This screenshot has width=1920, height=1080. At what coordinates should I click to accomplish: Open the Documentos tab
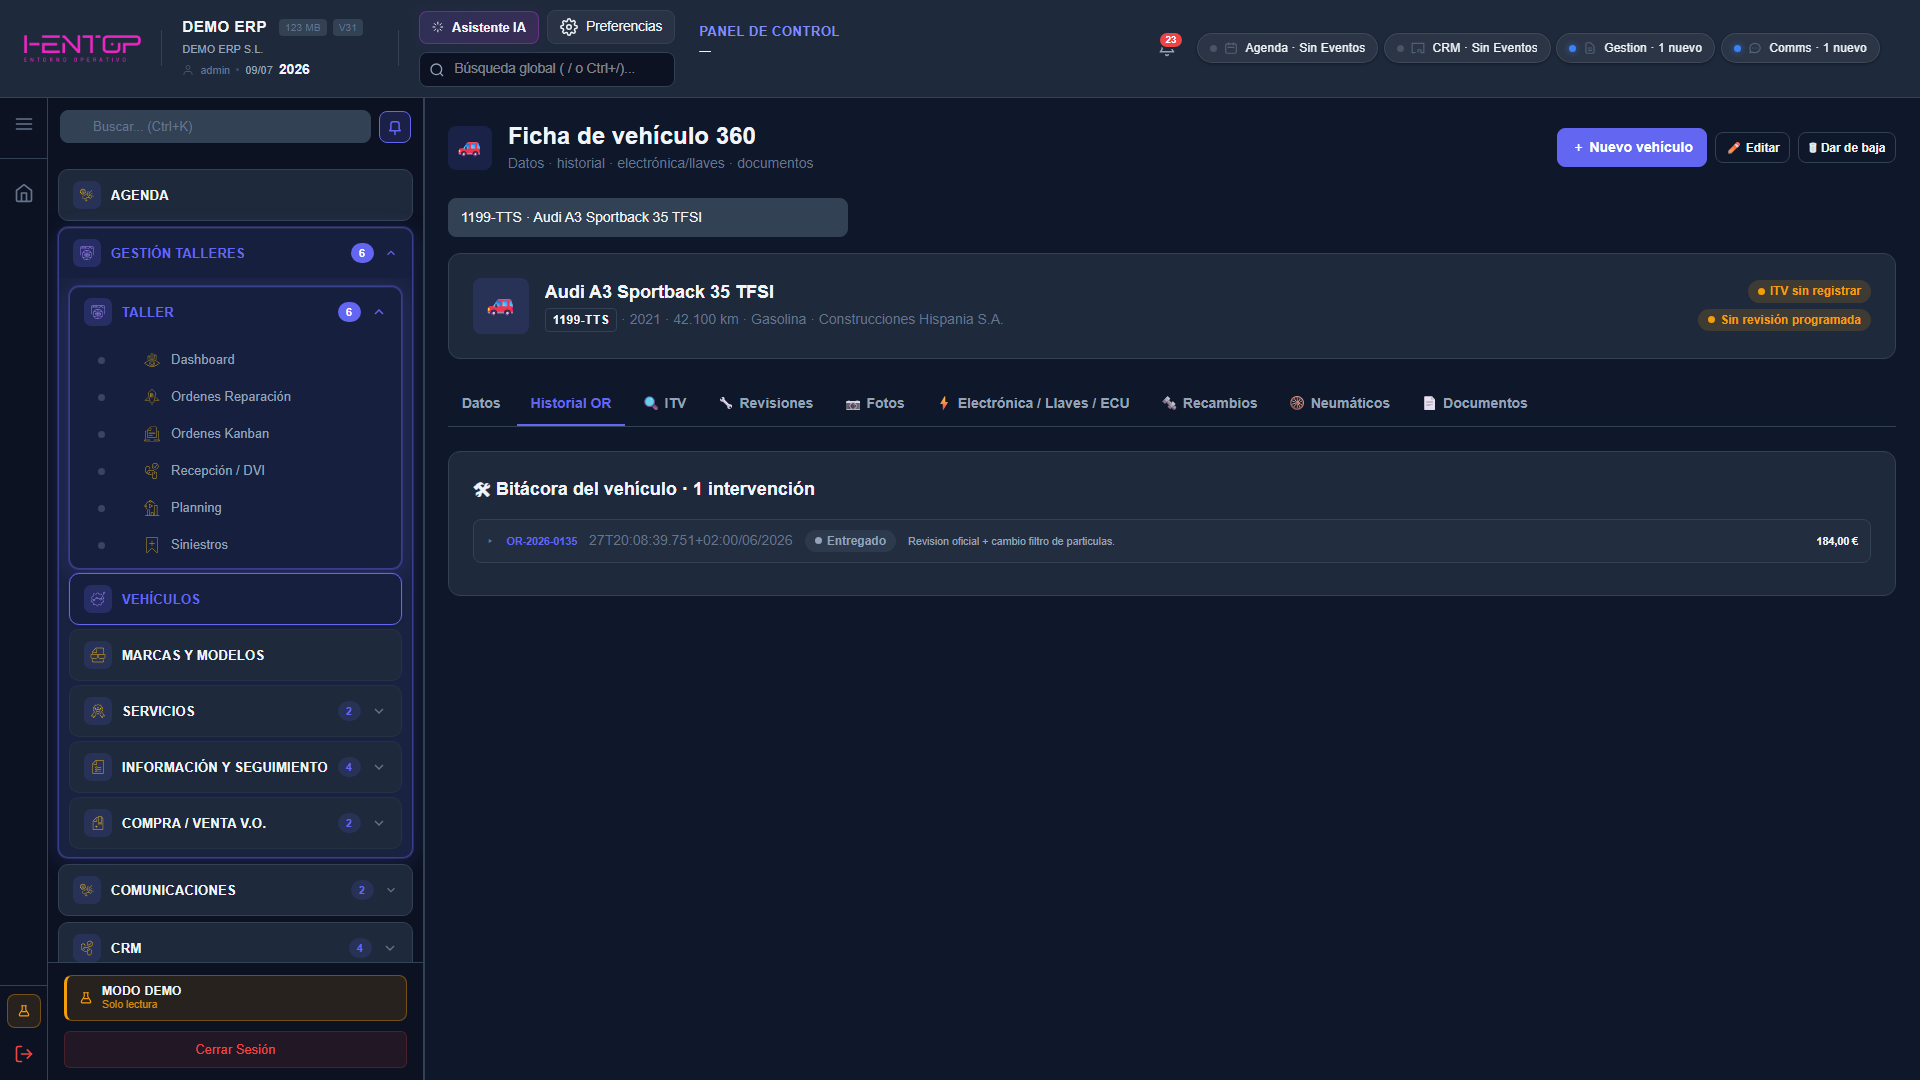point(1475,403)
